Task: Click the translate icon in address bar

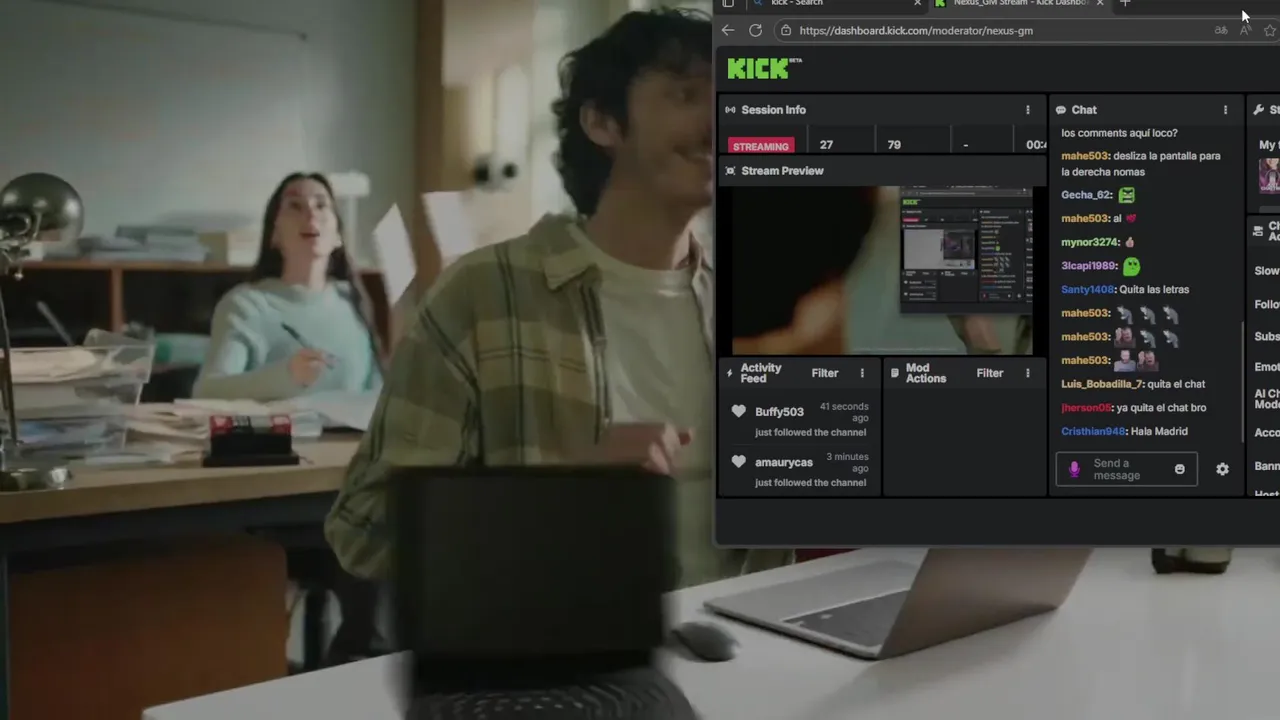Action: [x=1221, y=30]
